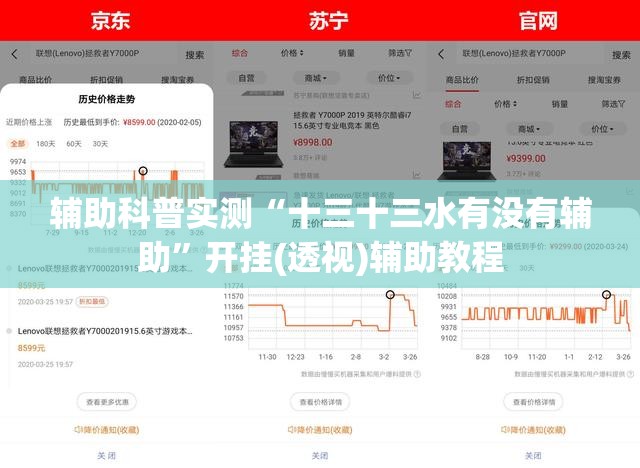Tap 降价通知(收藏) speaker in the 官网 panel
Image resolution: width=640 pixels, height=468 pixels.
(x=533, y=430)
